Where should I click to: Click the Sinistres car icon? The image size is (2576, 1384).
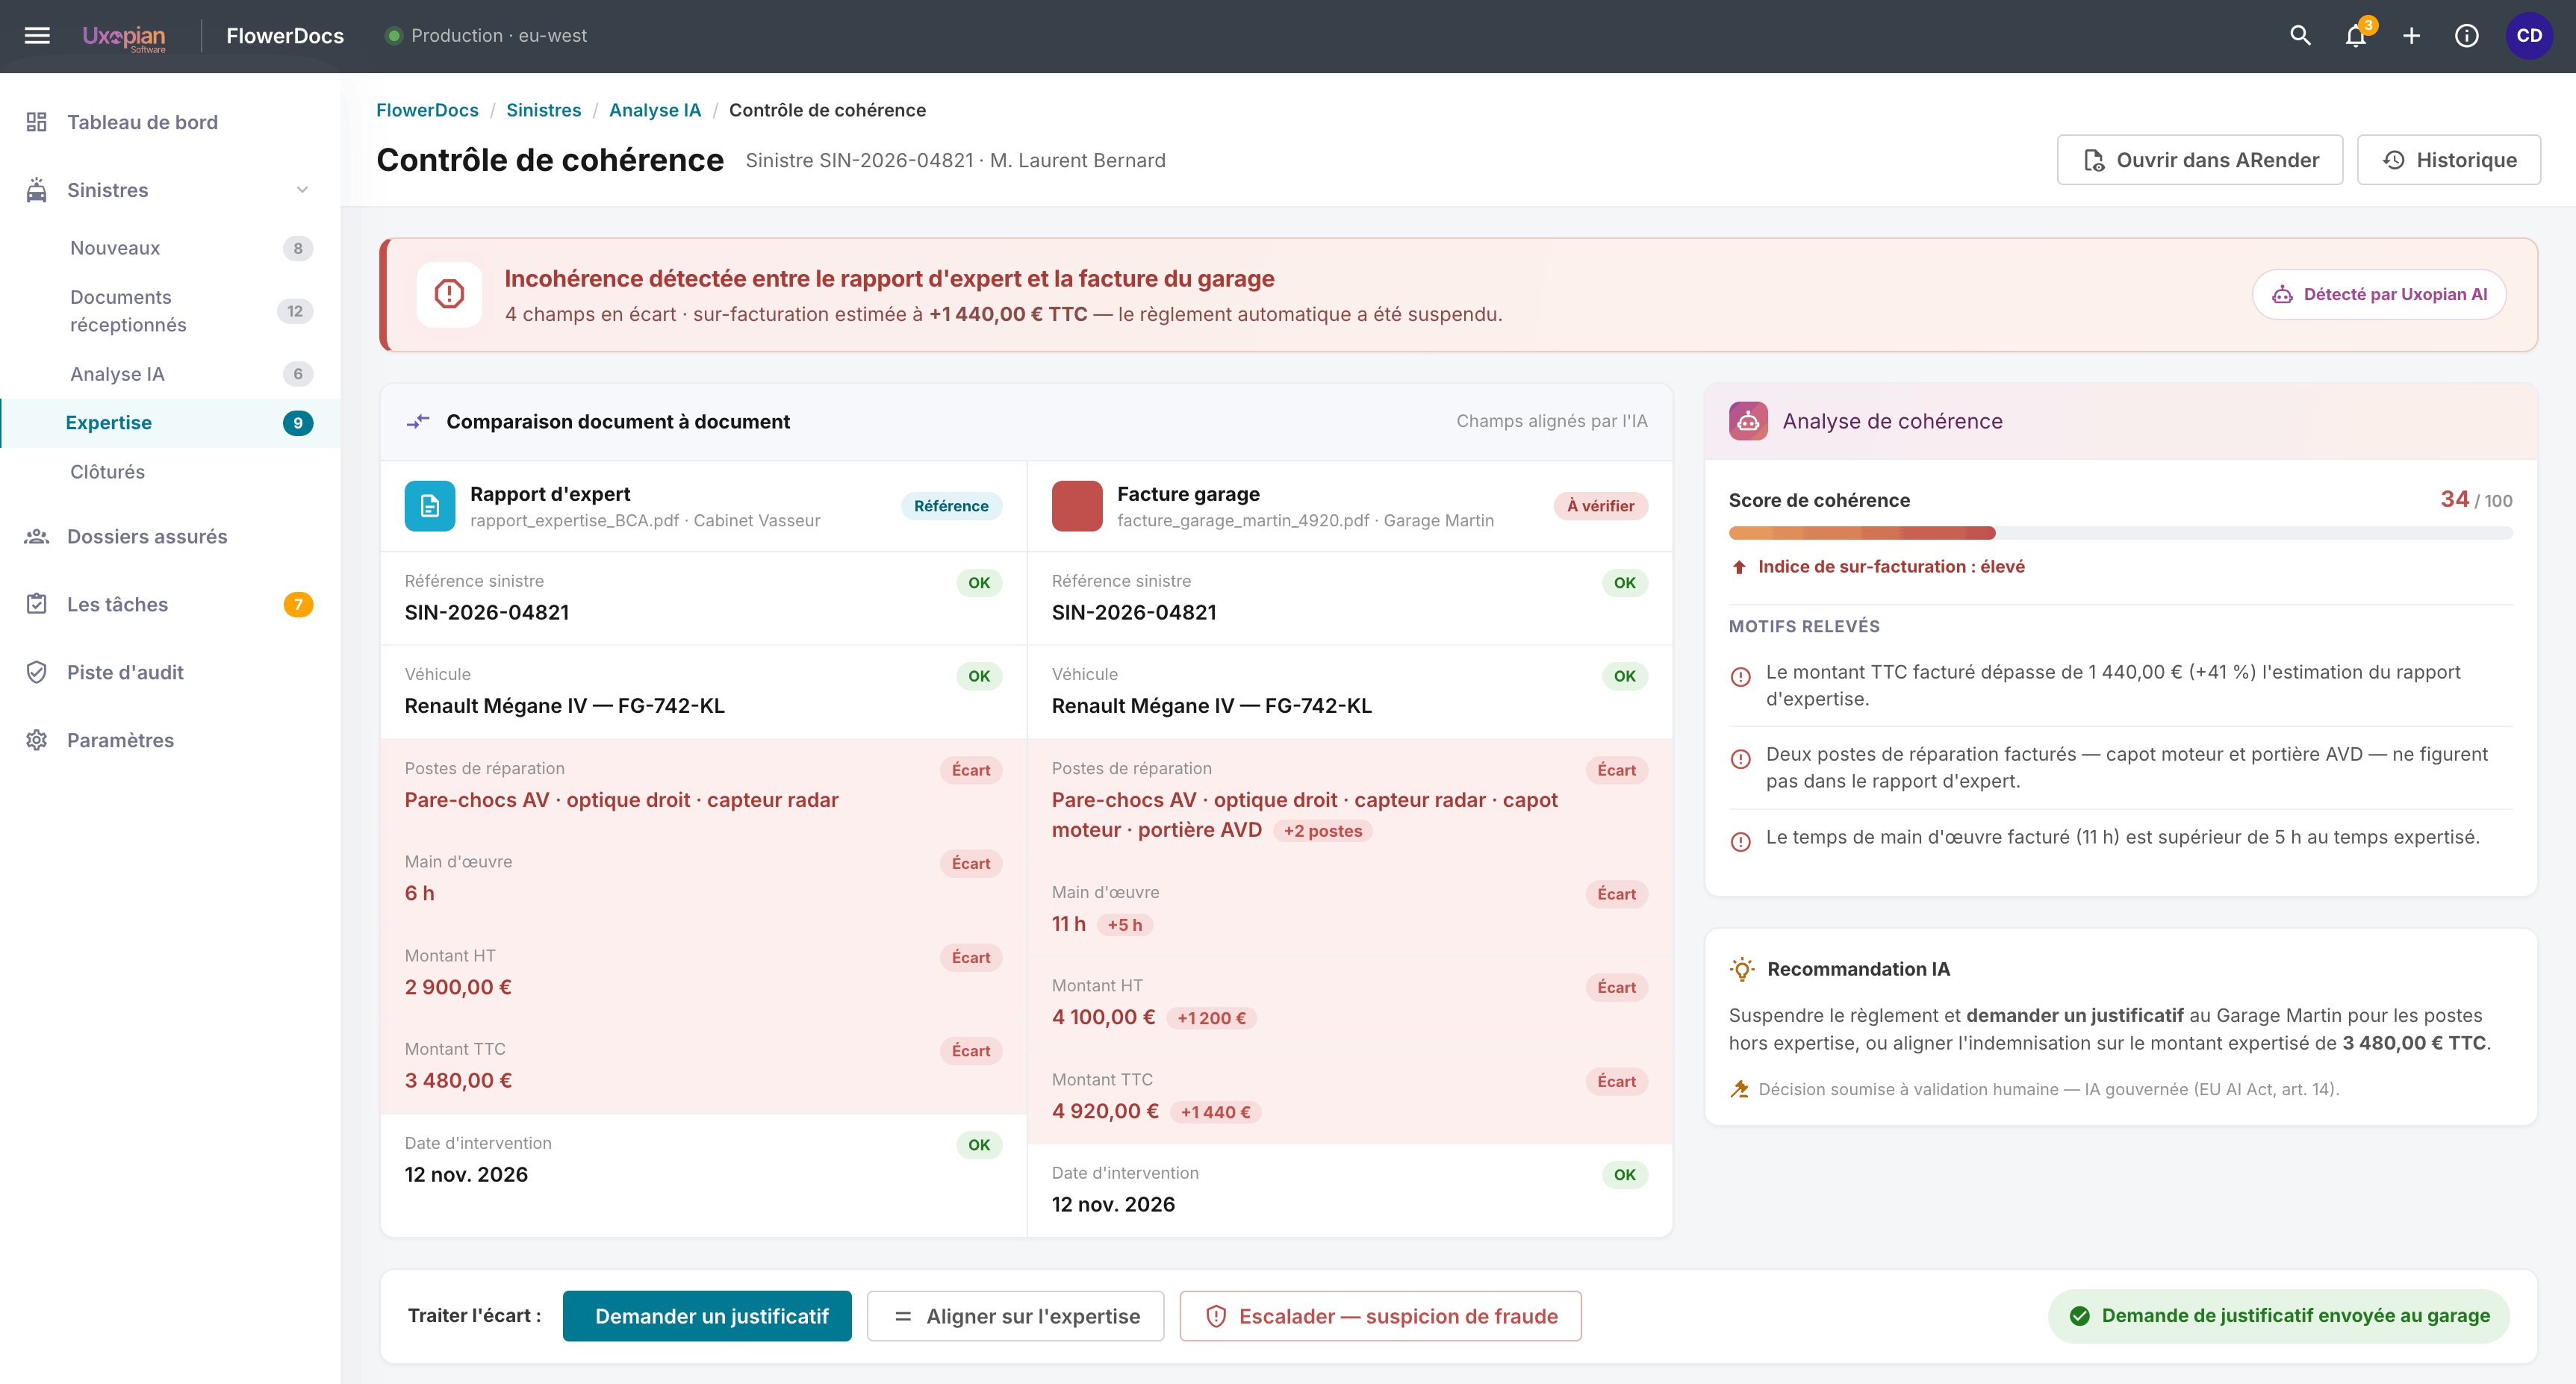click(37, 190)
